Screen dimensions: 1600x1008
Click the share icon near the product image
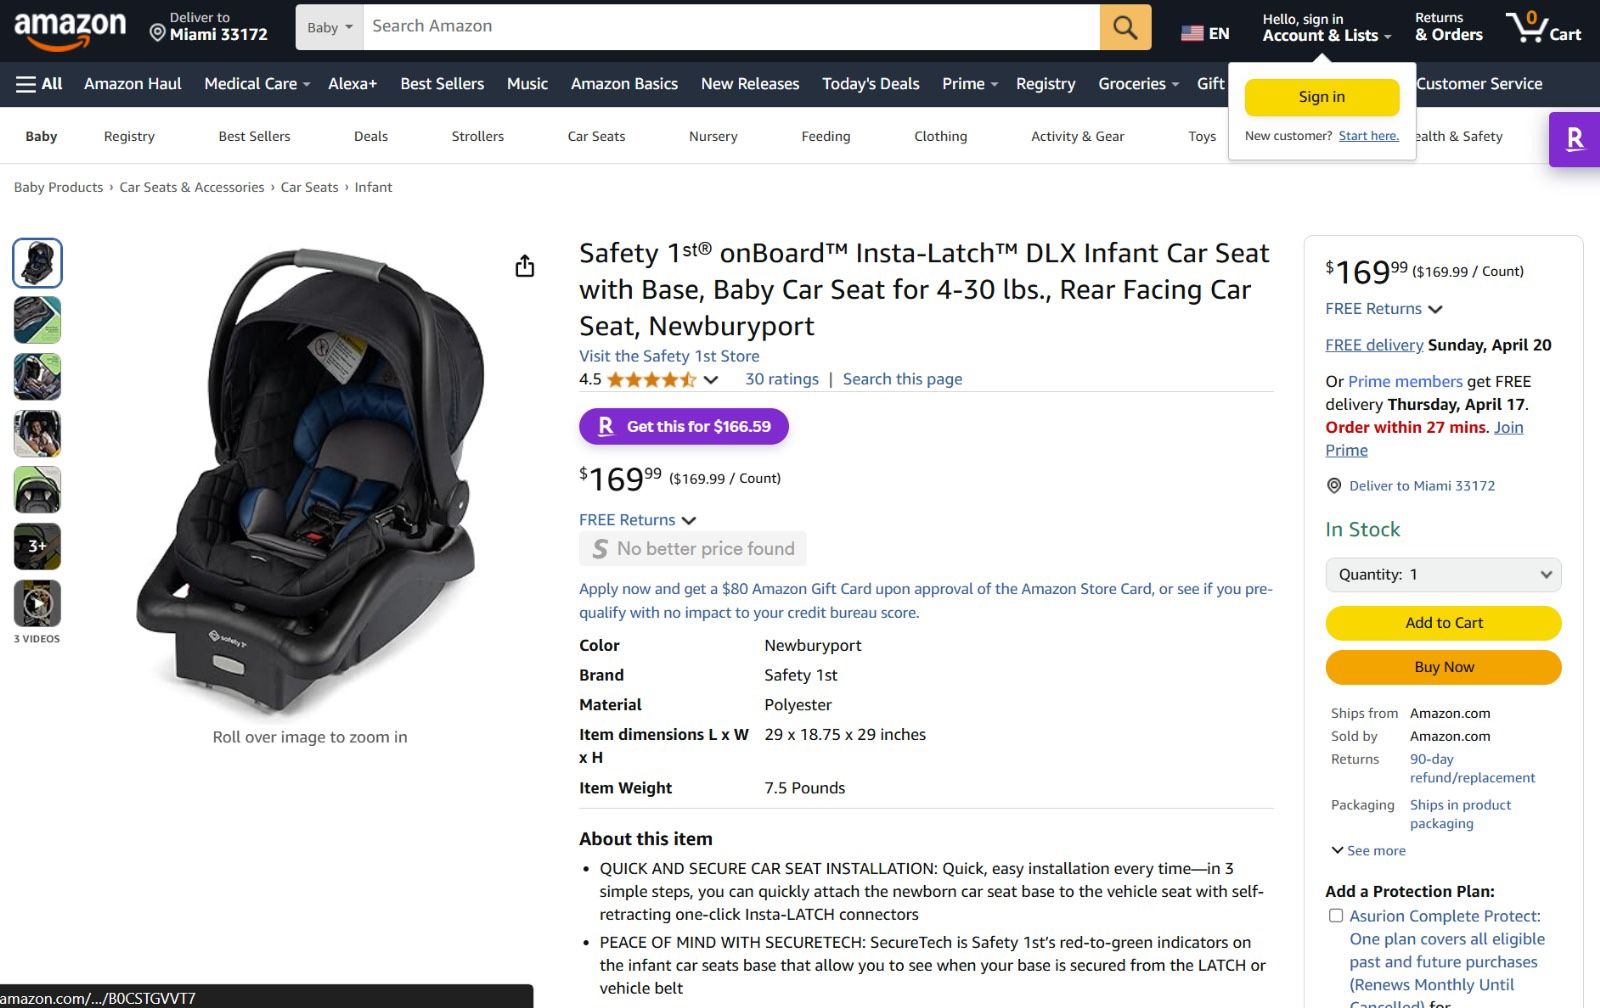[x=525, y=267]
